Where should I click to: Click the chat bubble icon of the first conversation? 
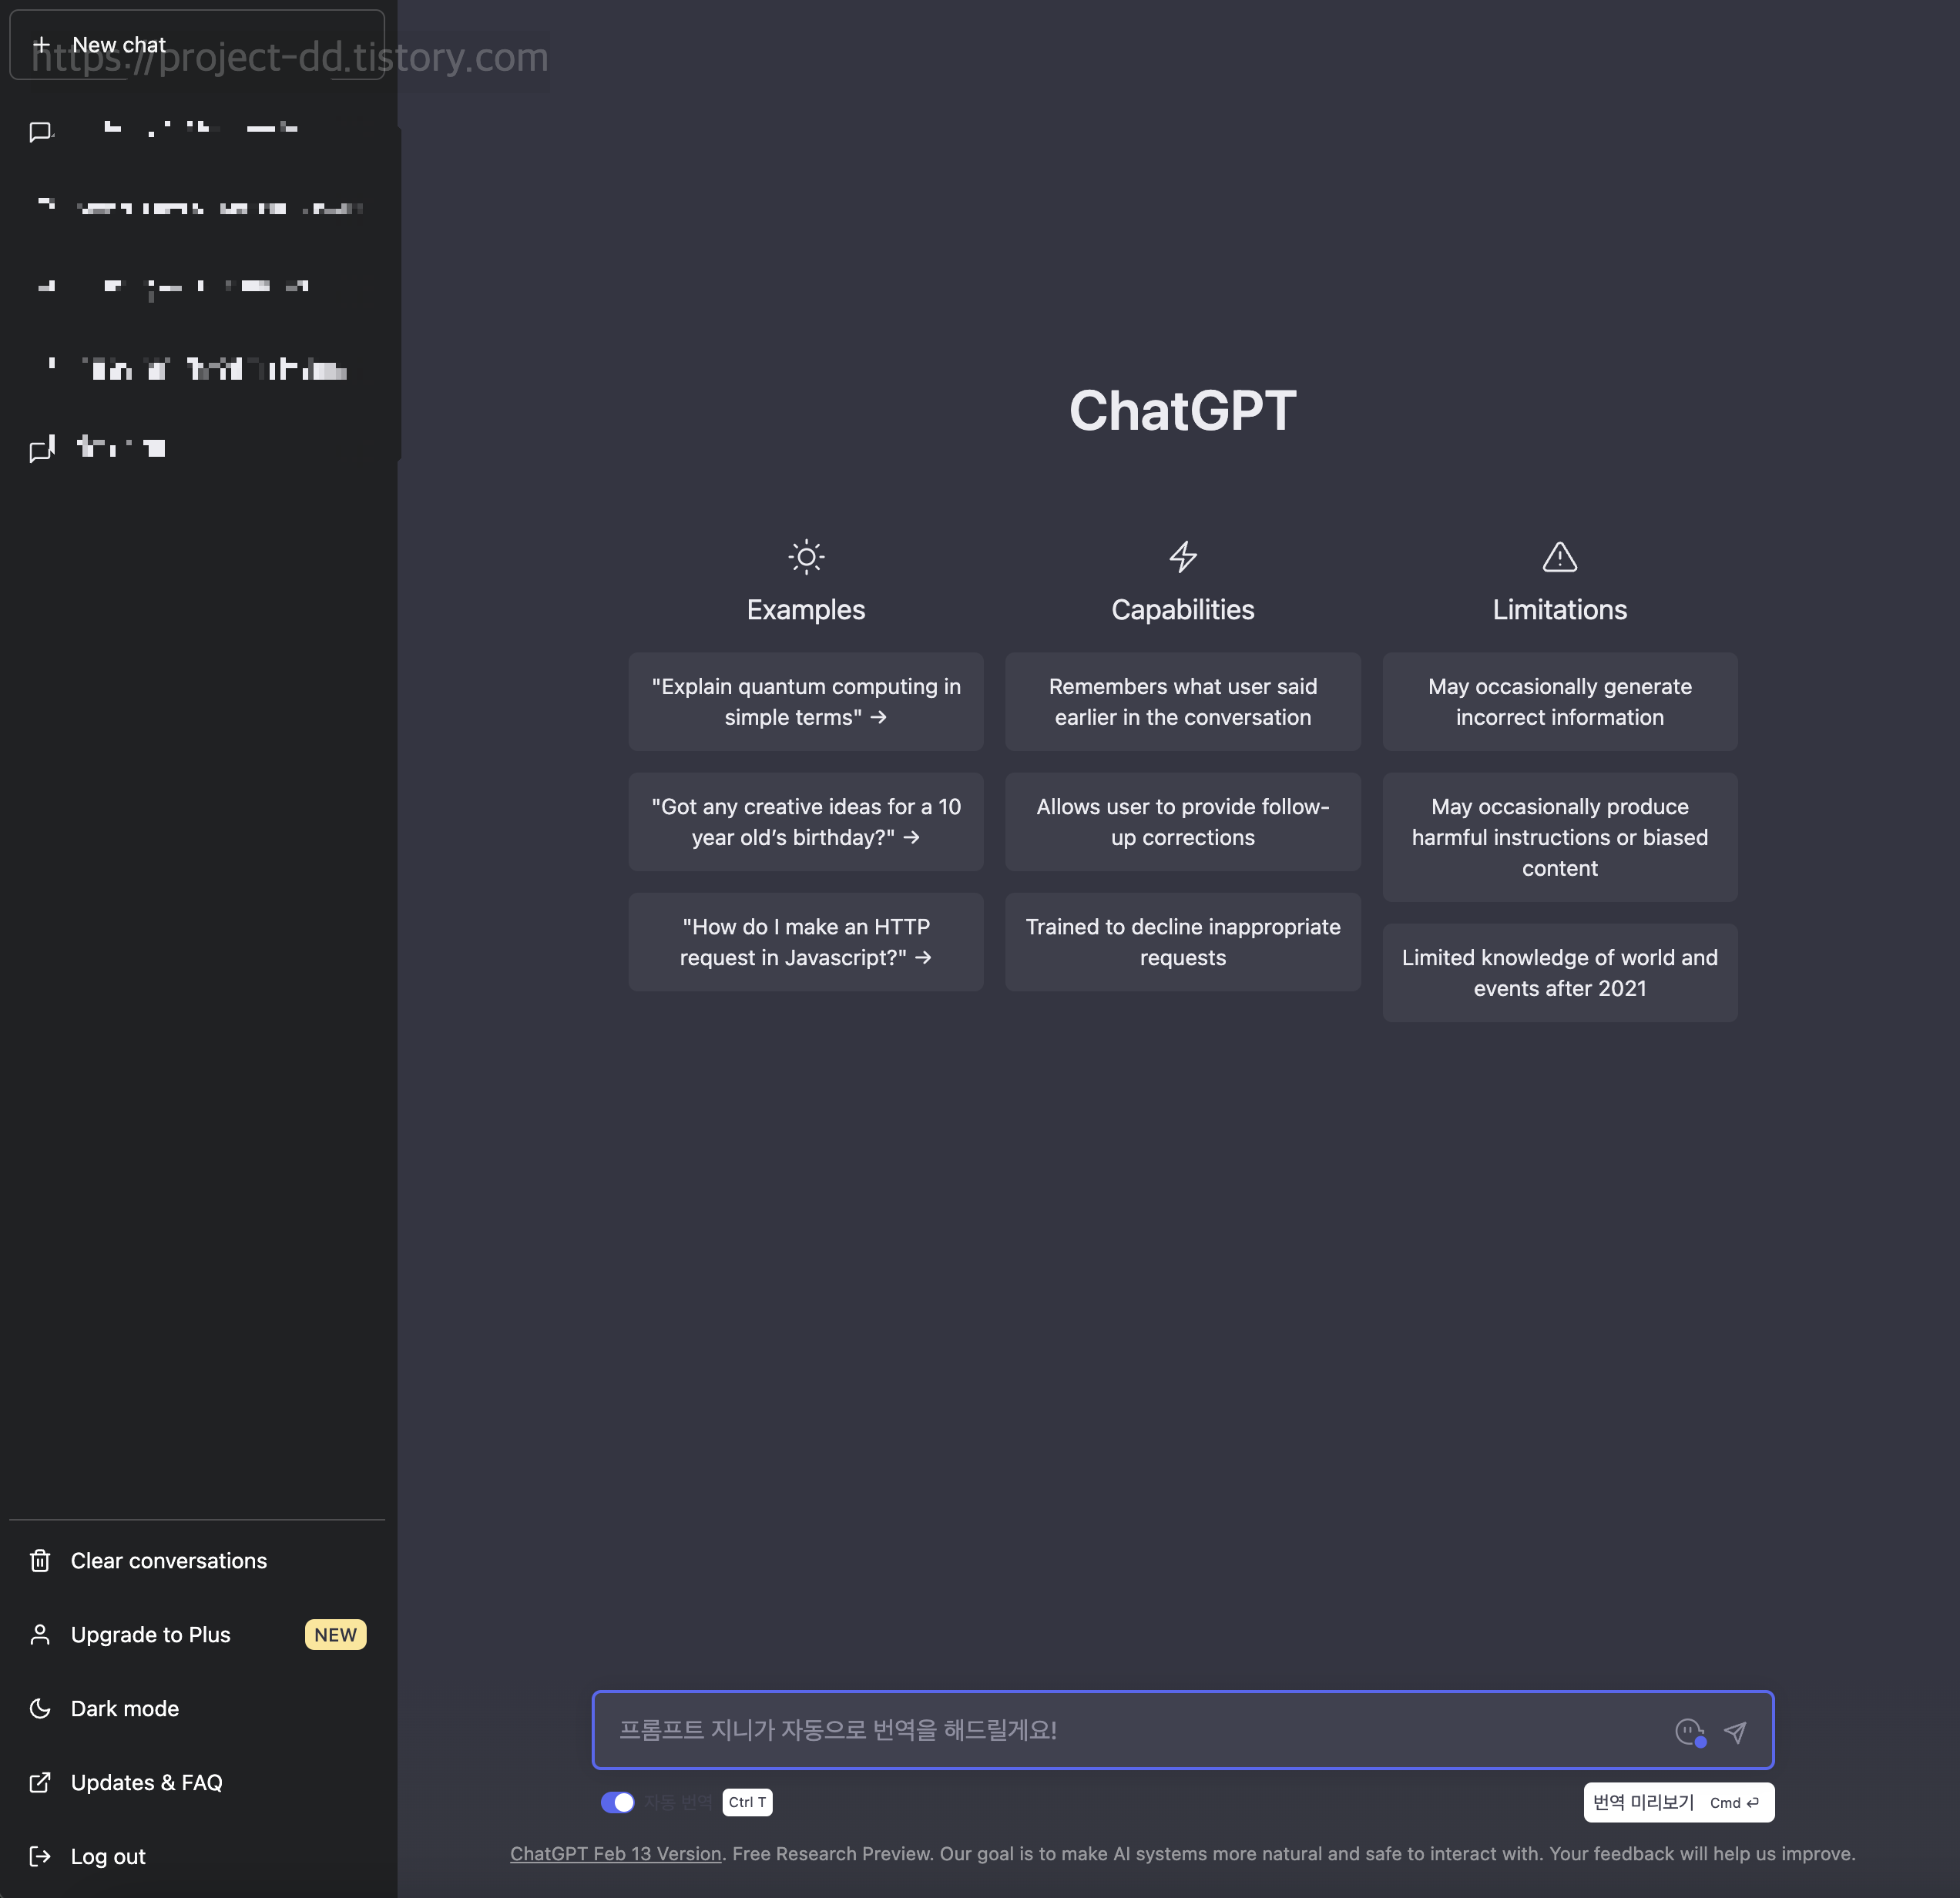click(x=40, y=132)
